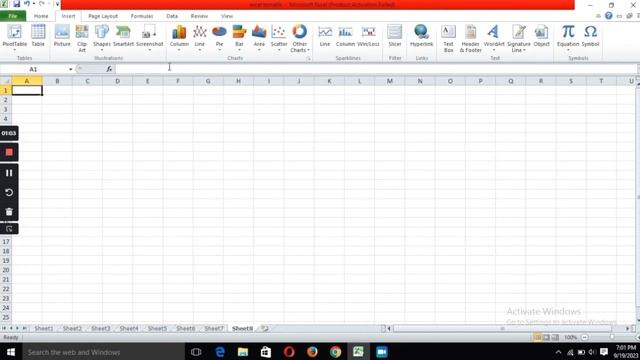Stop the screen recording

pos(9,152)
